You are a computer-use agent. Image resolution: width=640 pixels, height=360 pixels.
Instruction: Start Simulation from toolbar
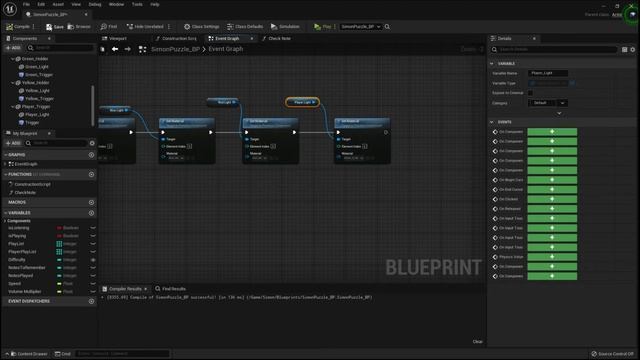tap(285, 27)
